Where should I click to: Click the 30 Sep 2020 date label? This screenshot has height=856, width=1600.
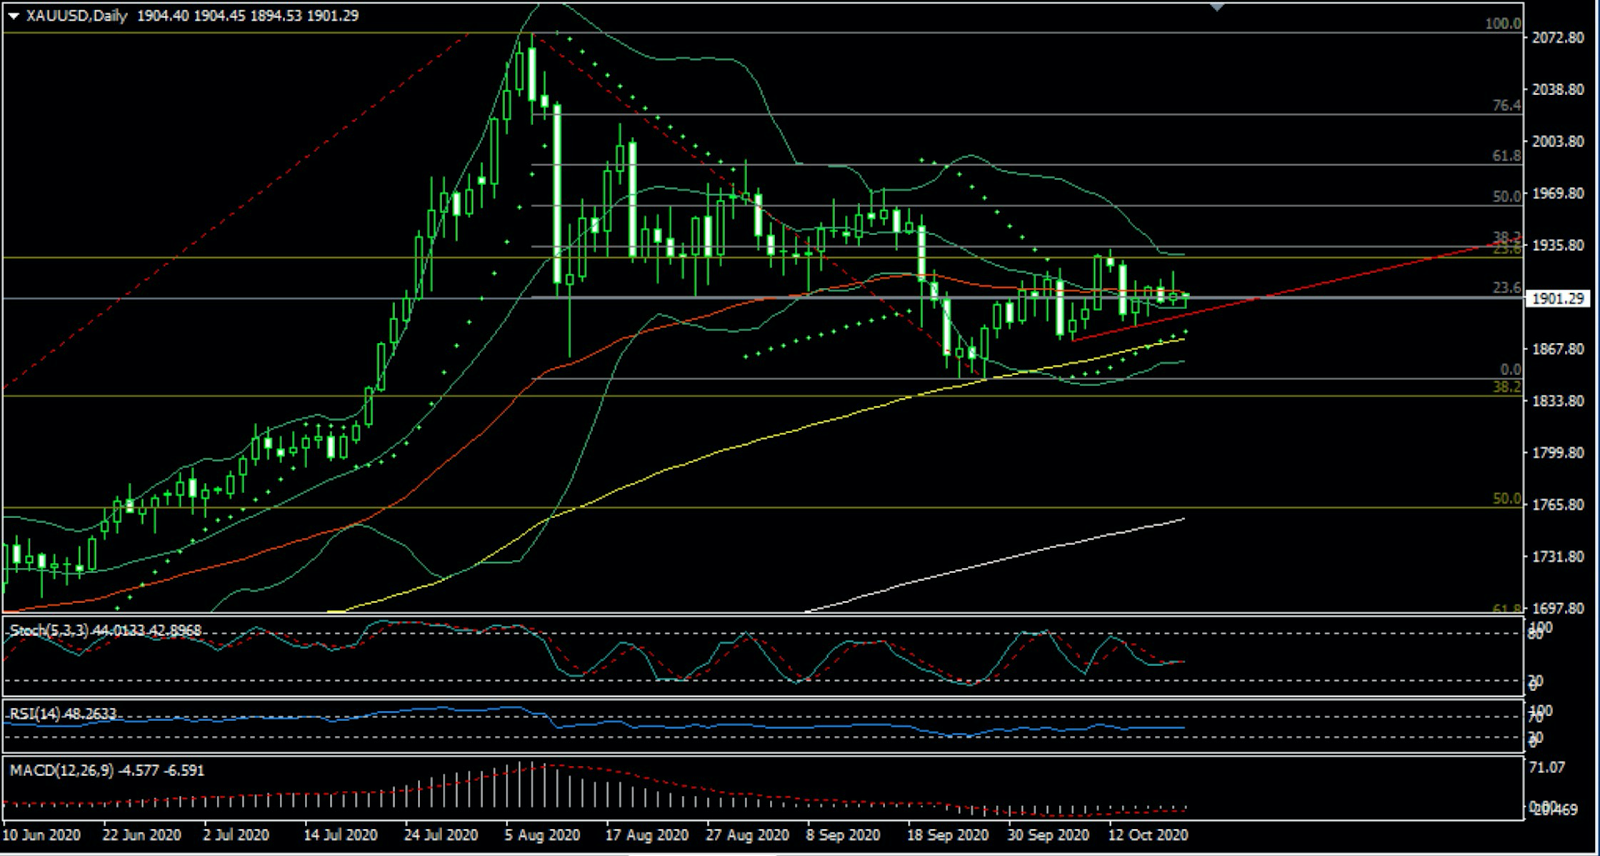pyautogui.click(x=1048, y=835)
